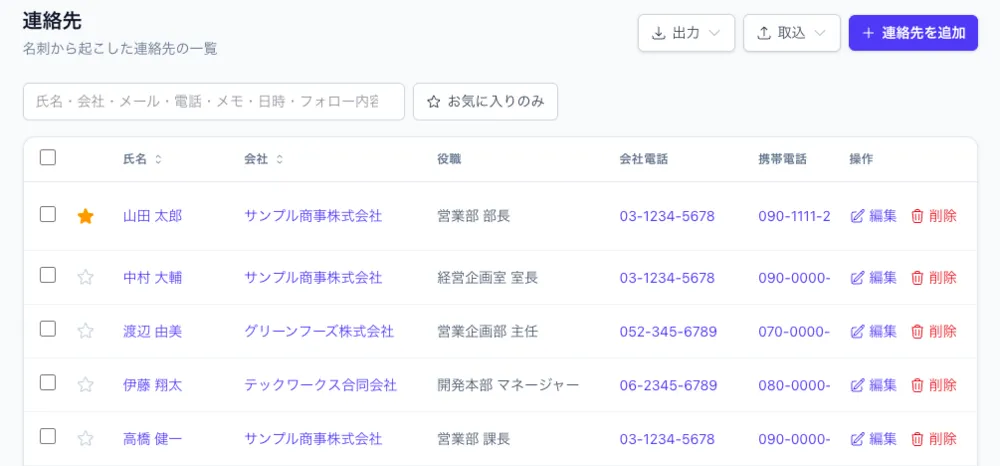The height and width of the screenshot is (466, 1000).
Task: Click the 操作 column header
Action: (861, 160)
